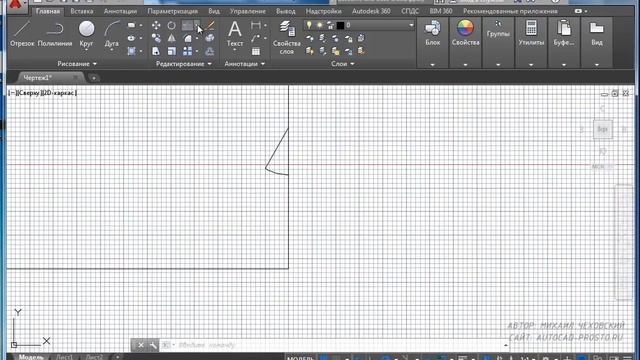Open the trim tool dropdown arrow
640x360 pixels.
(x=197, y=26)
